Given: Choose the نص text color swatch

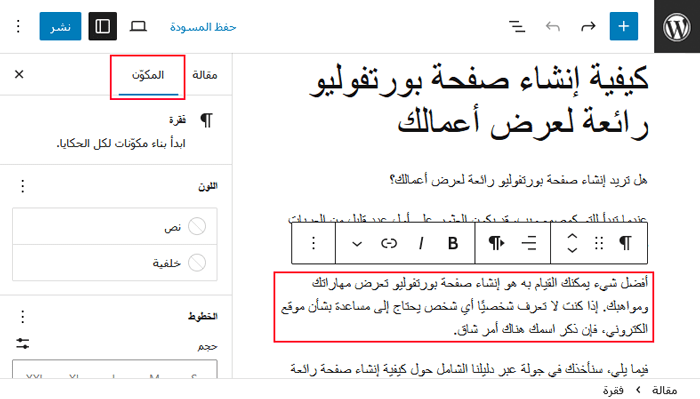Looking at the screenshot, I should [x=115, y=226].
